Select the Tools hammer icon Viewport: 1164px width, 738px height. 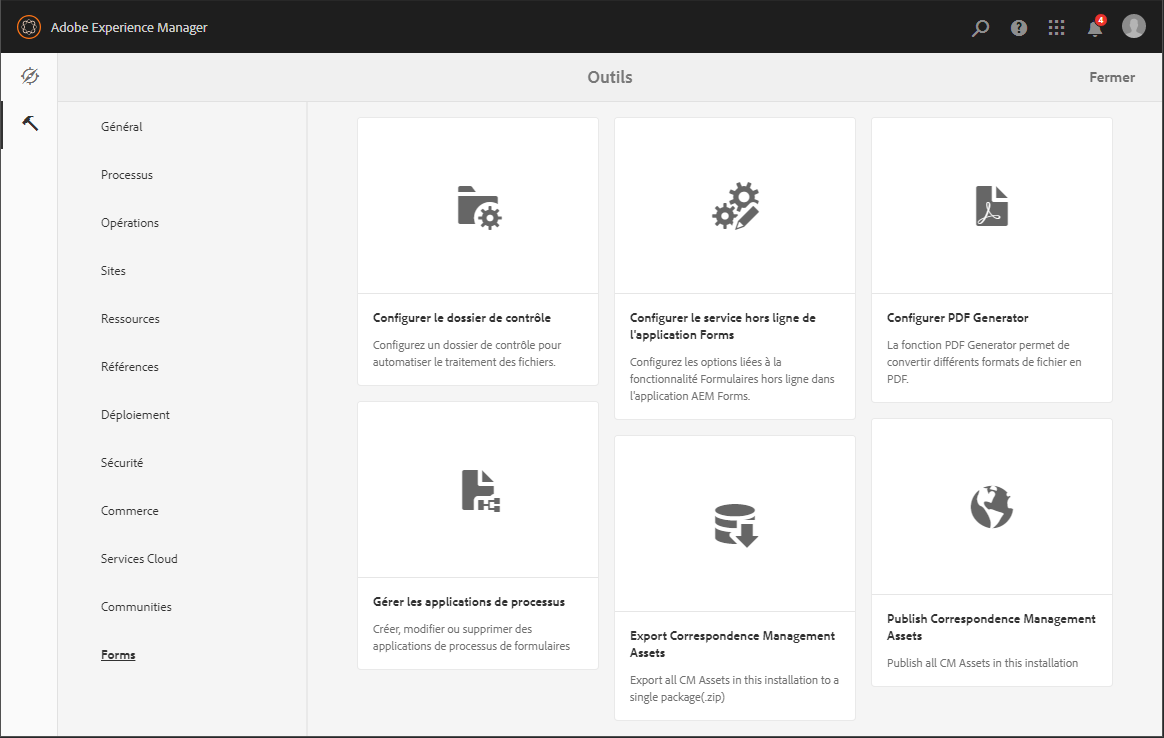tap(30, 123)
